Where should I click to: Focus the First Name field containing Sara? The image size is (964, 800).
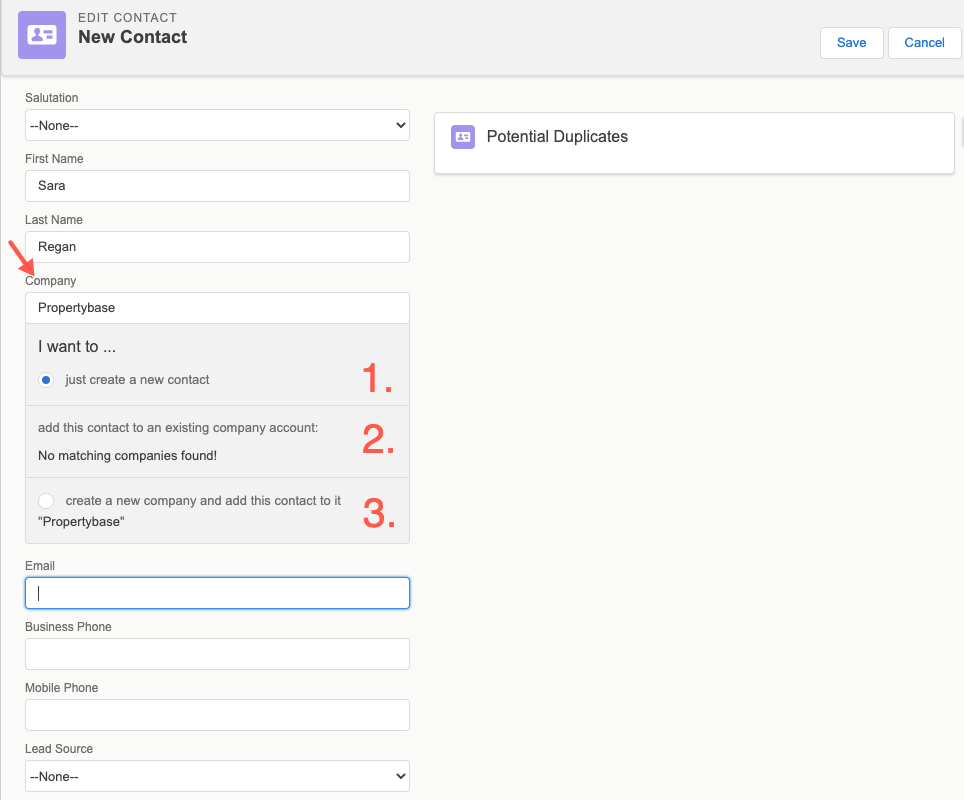pyautogui.click(x=217, y=186)
